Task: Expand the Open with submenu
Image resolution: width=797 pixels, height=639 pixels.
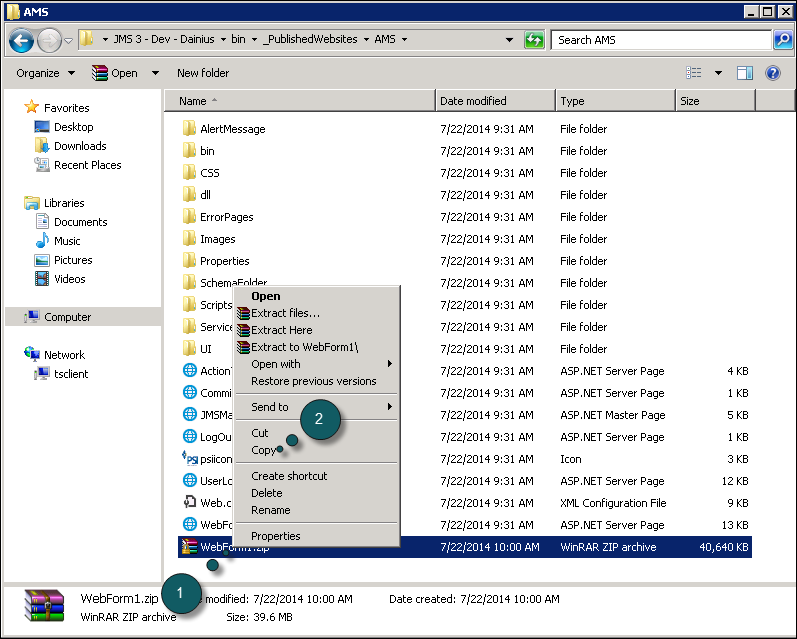Action: (316, 364)
